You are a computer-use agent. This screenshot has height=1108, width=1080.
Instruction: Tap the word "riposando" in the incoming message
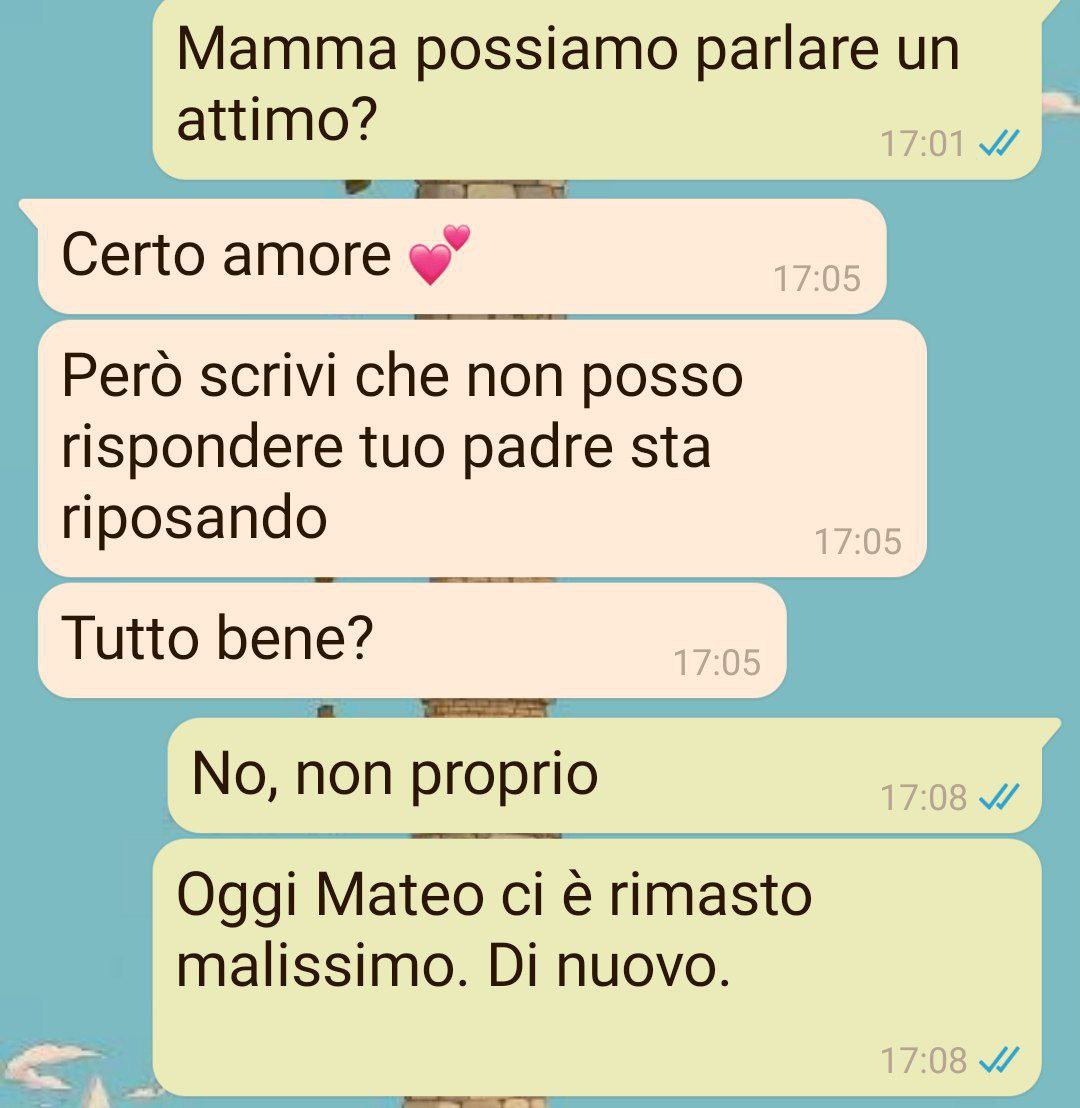point(194,517)
